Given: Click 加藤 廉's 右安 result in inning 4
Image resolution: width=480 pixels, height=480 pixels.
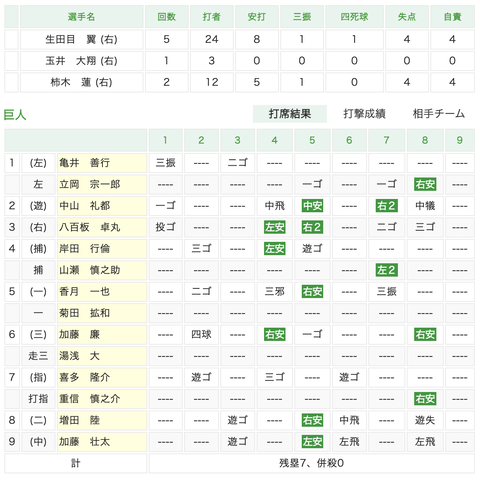Looking at the screenshot, I should (274, 334).
